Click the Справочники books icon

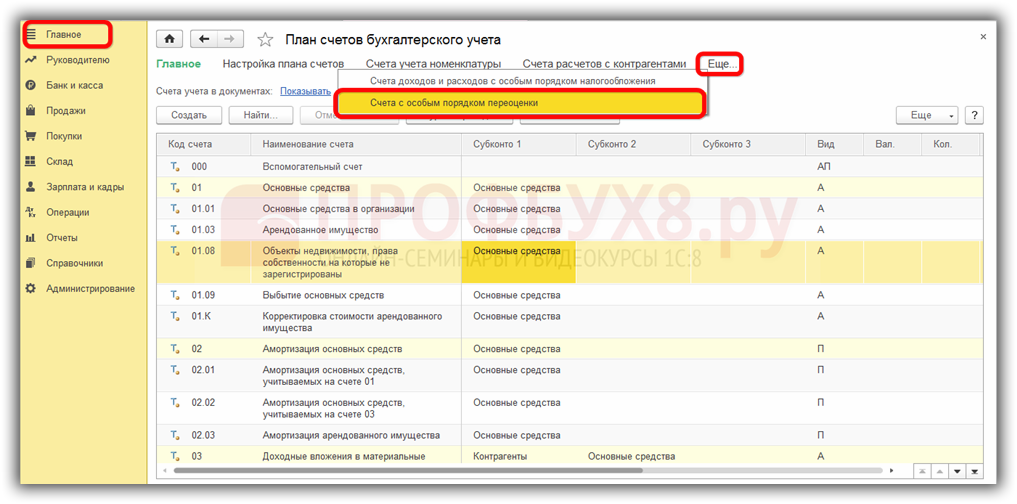(x=30, y=263)
